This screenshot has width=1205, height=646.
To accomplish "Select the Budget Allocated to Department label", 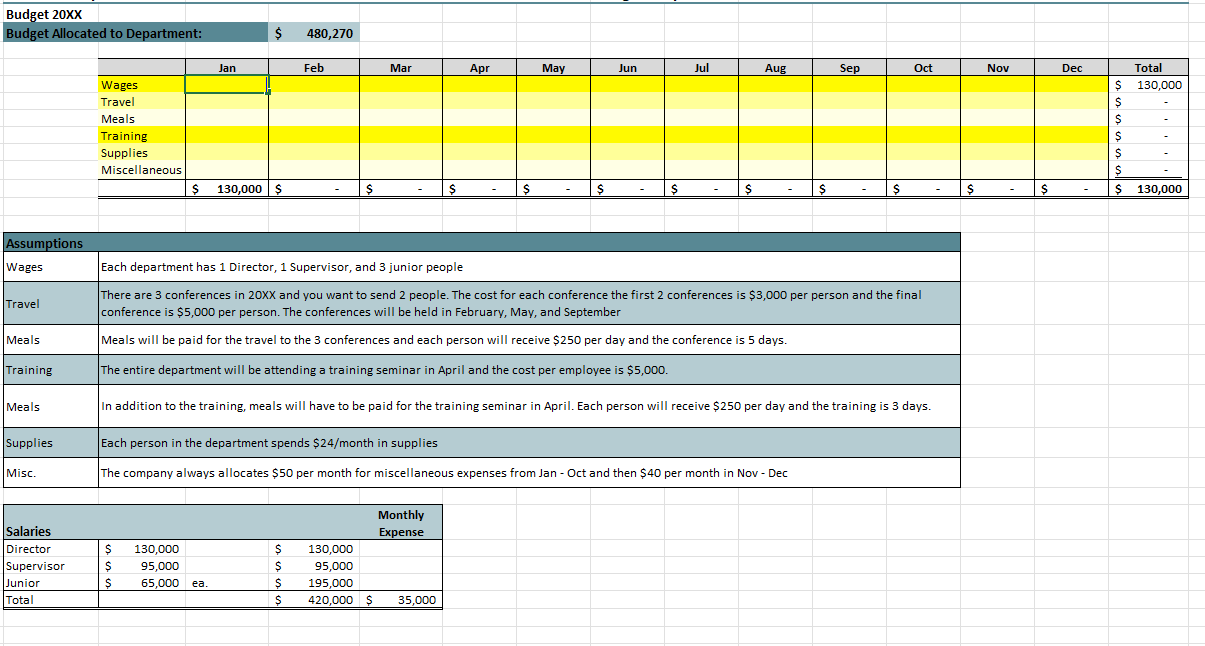I will (x=136, y=33).
